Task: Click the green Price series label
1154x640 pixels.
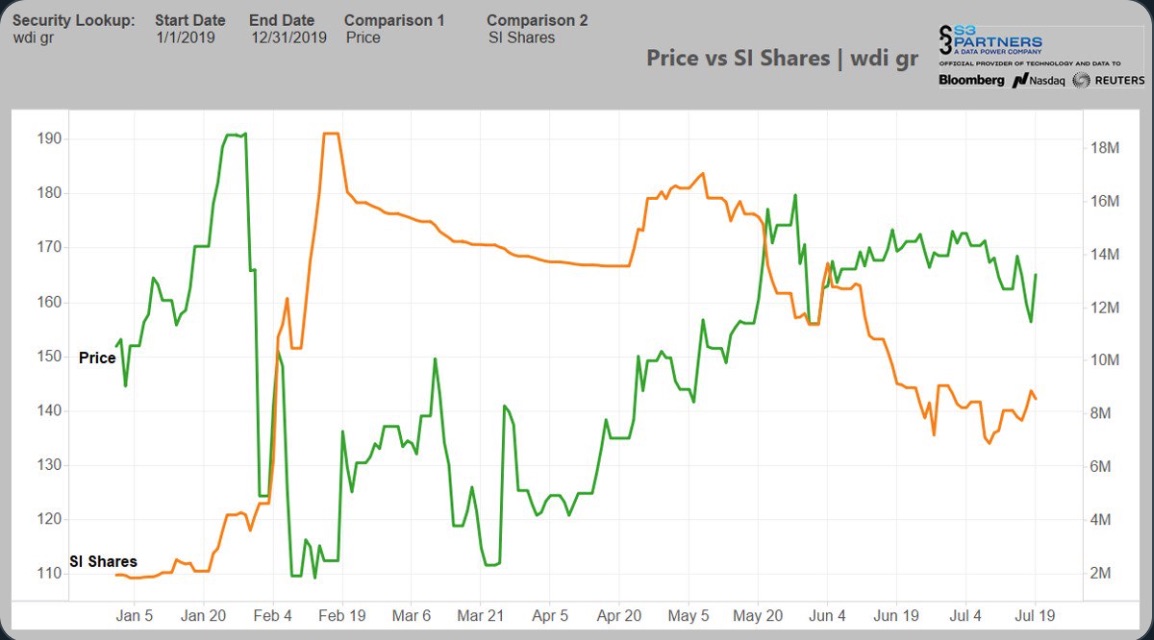Action: point(97,358)
